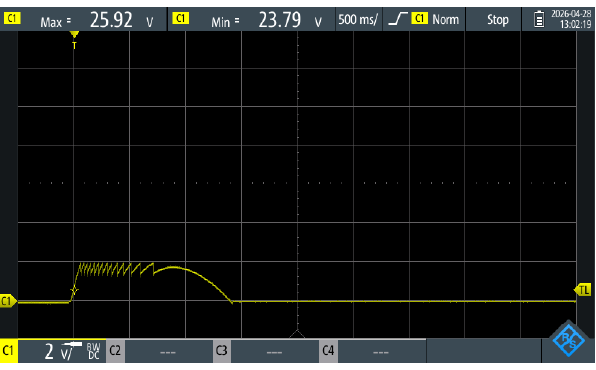Click the Stop acquisition state button
596x370 pixels.
tap(498, 19)
